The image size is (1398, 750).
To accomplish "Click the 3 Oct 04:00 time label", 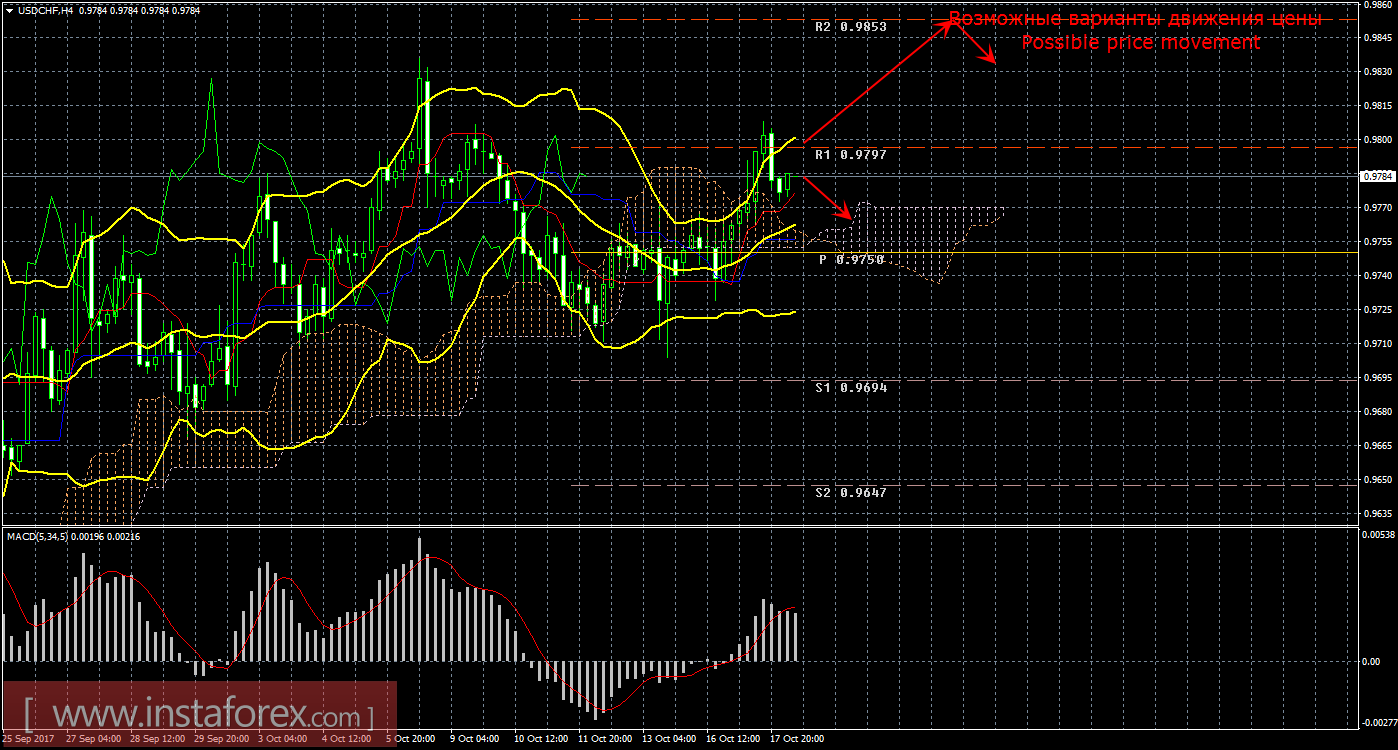I will click(282, 739).
